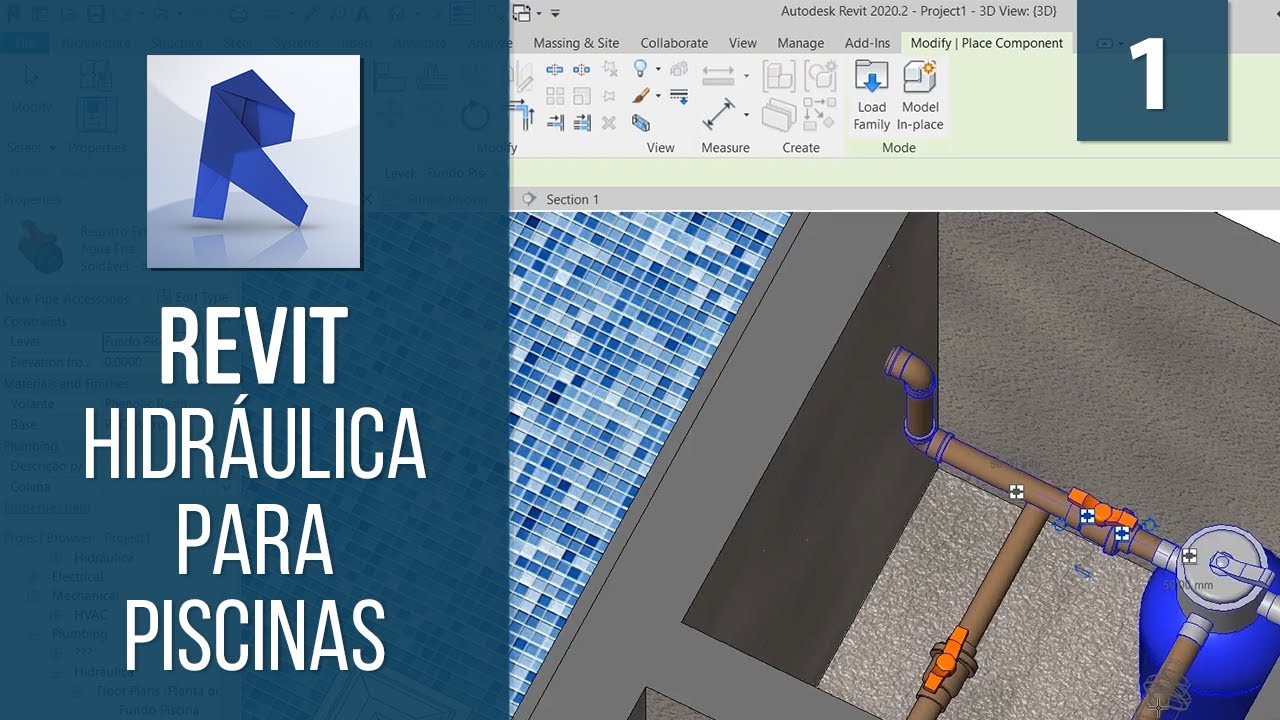Image resolution: width=1280 pixels, height=720 pixels.
Task: Click the Linework tool icon
Action: coord(678,96)
